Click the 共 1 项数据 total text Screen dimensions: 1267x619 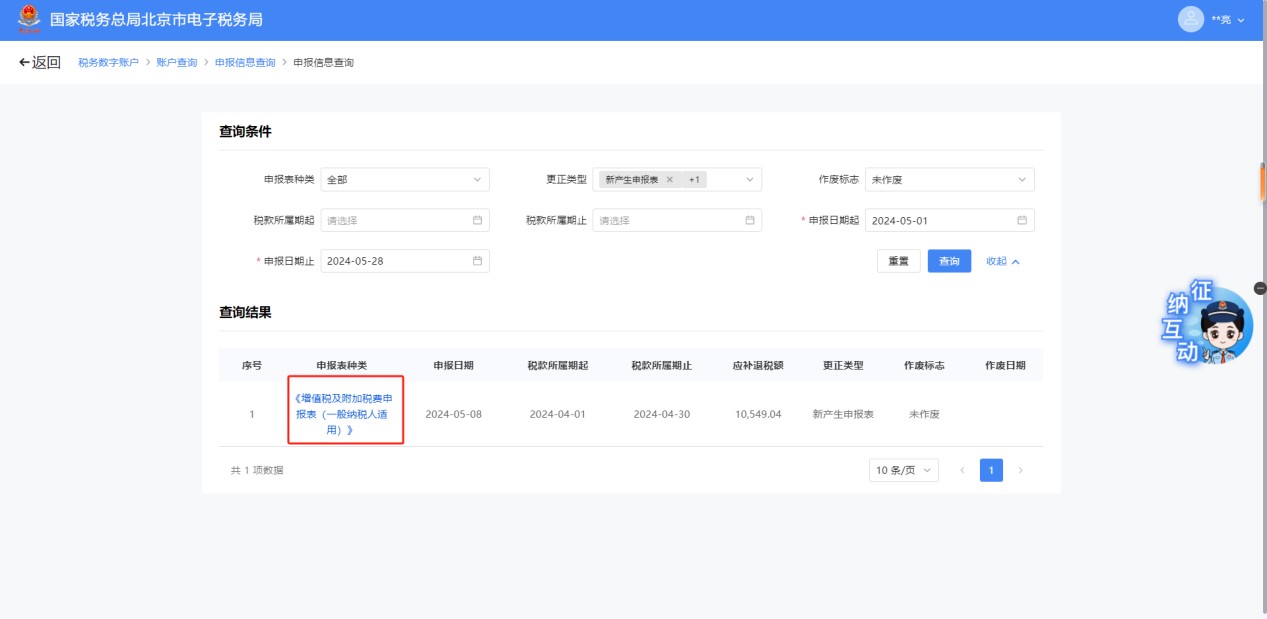(x=257, y=470)
